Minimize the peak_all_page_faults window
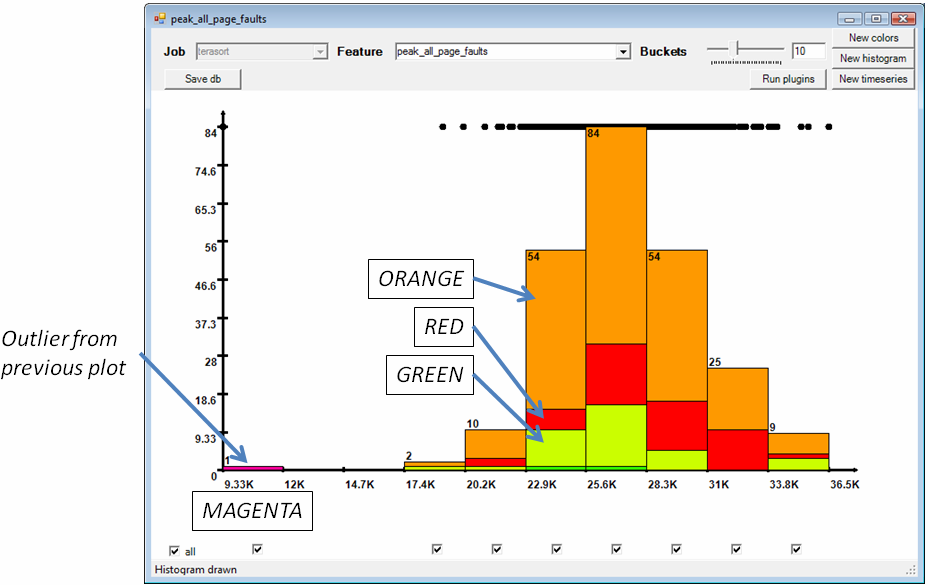Image resolution: width=928 pixels, height=585 pixels. 851,19
